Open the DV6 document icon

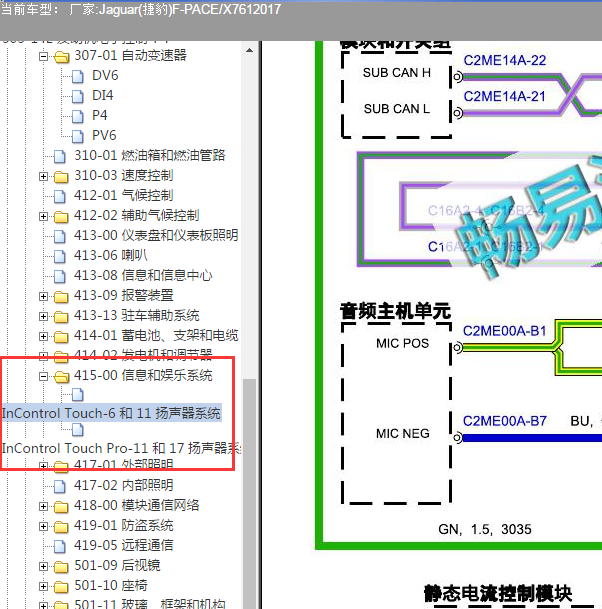point(78,76)
